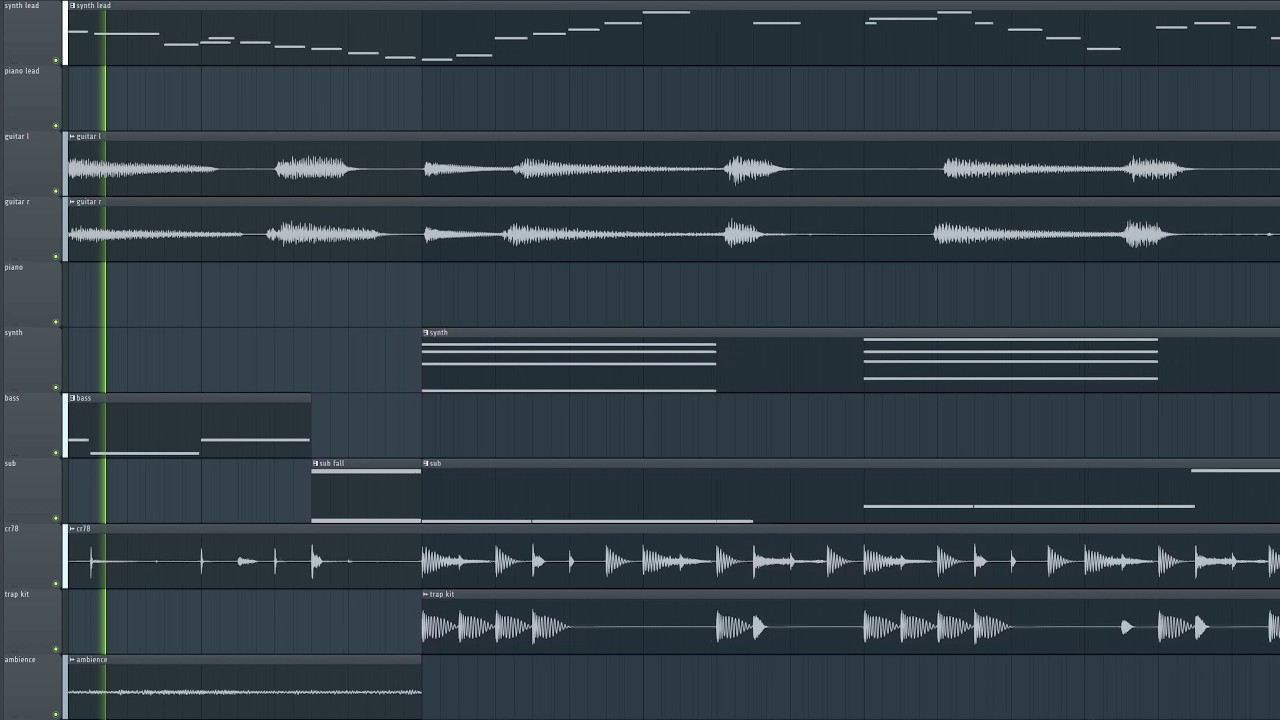This screenshot has height=720, width=1280.
Task: Select the trap kit track name
Action: coord(17,595)
